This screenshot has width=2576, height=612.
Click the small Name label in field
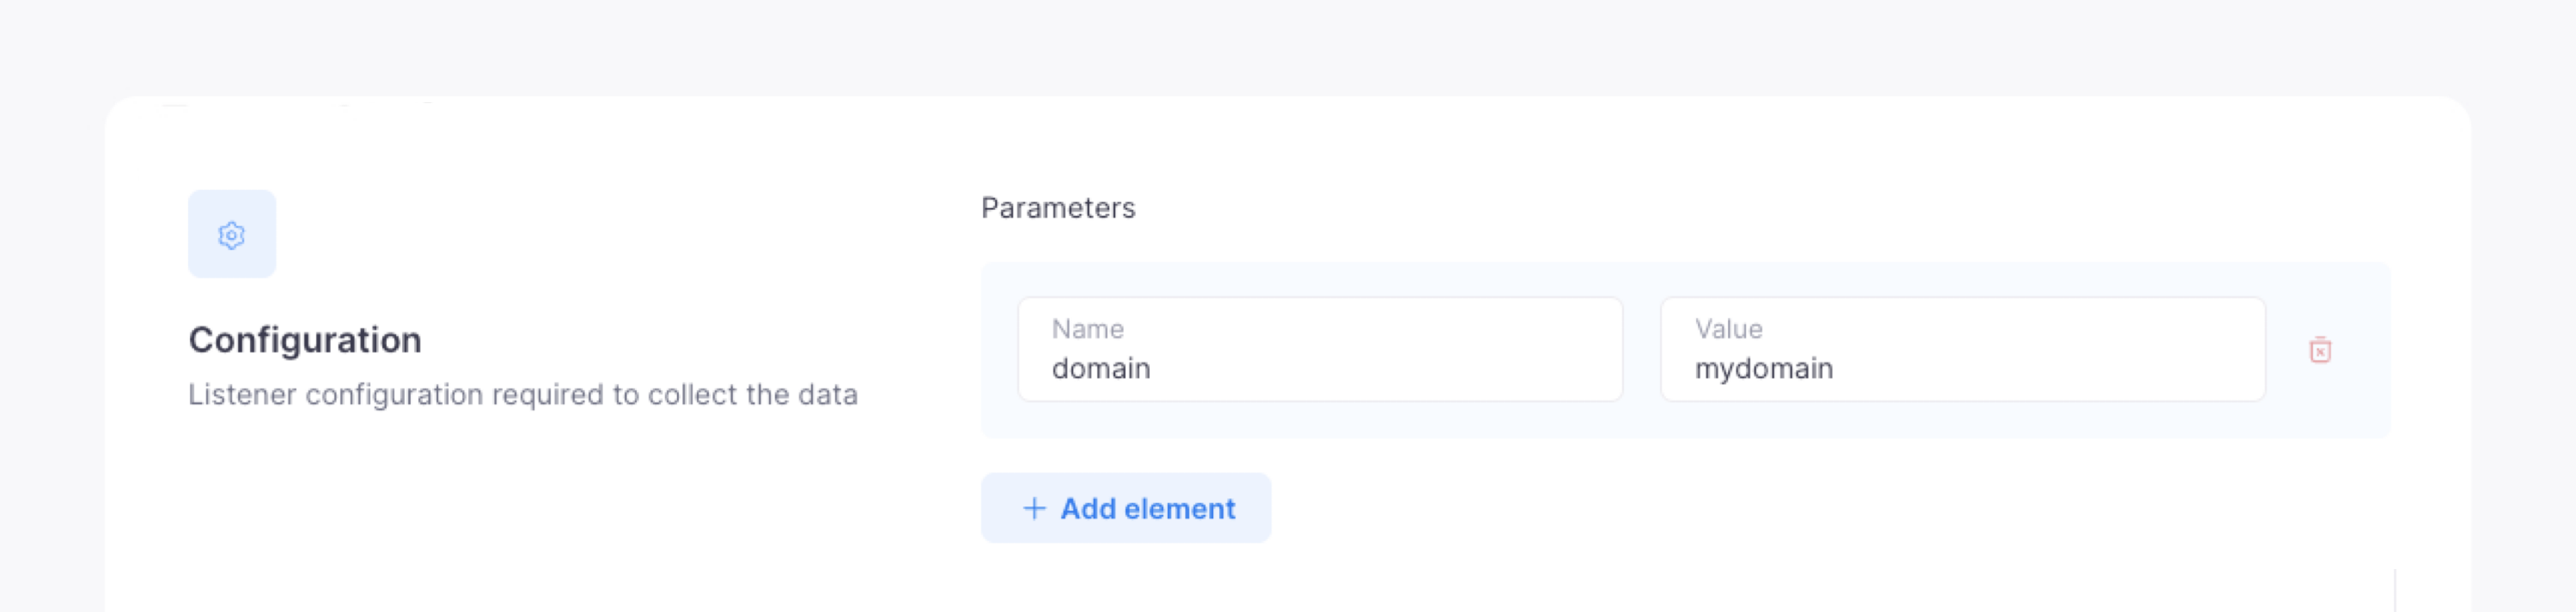[x=1087, y=329]
